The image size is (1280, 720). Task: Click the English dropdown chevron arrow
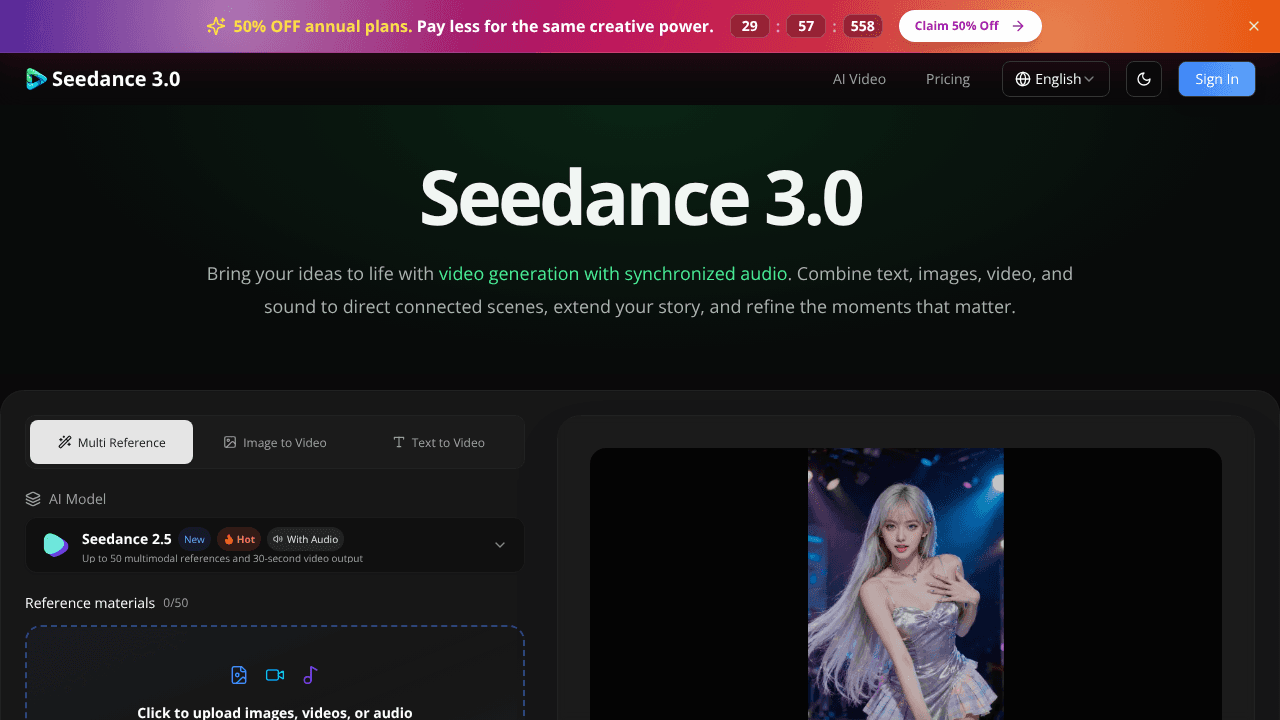tap(1089, 79)
